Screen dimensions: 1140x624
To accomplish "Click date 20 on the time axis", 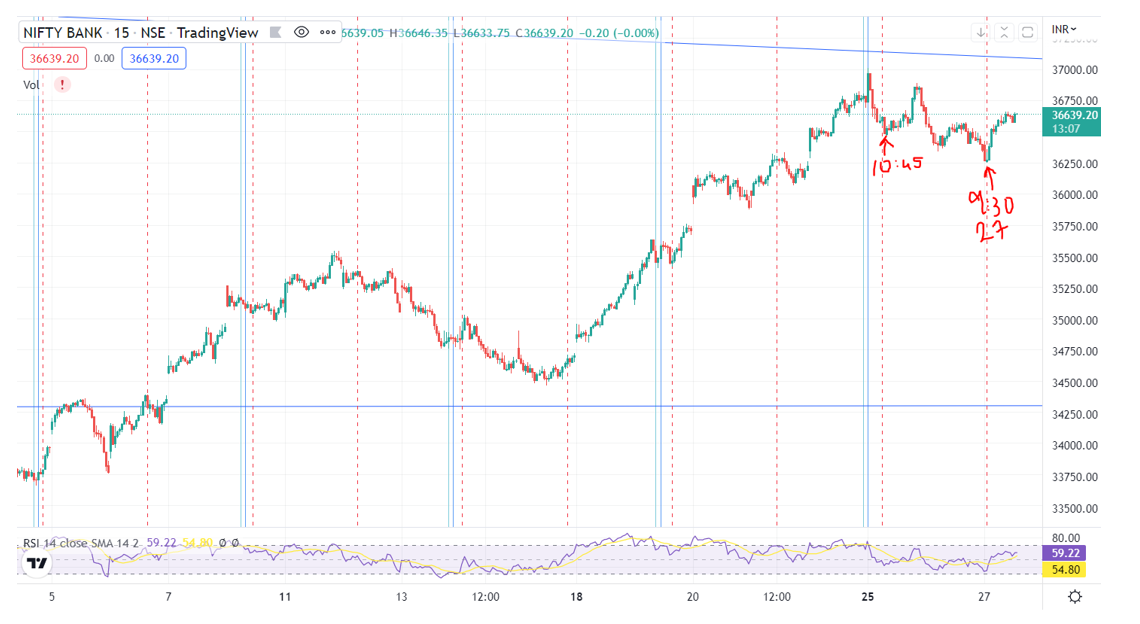I will point(692,597).
